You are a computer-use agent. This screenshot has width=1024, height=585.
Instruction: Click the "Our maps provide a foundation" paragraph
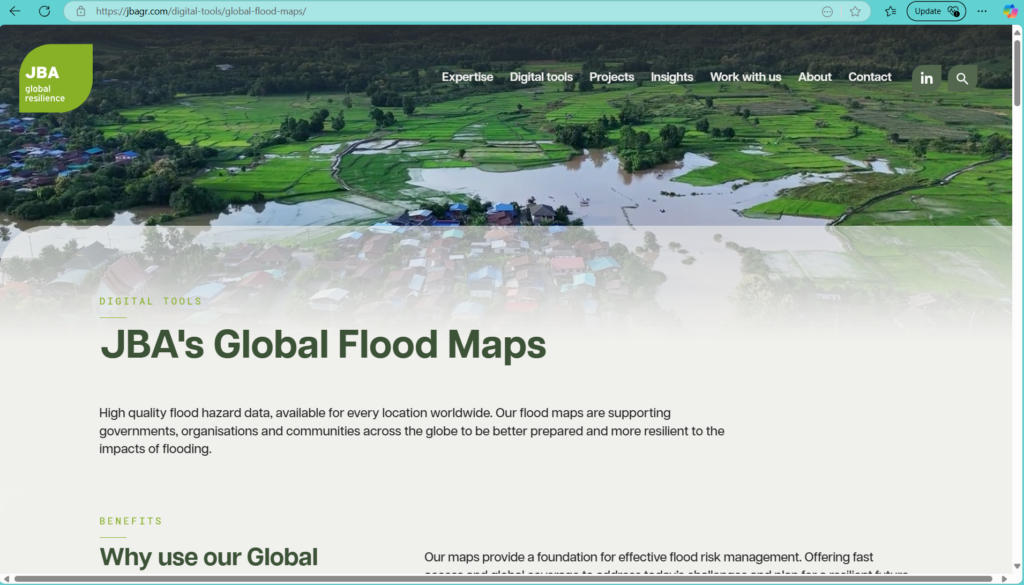point(666,564)
